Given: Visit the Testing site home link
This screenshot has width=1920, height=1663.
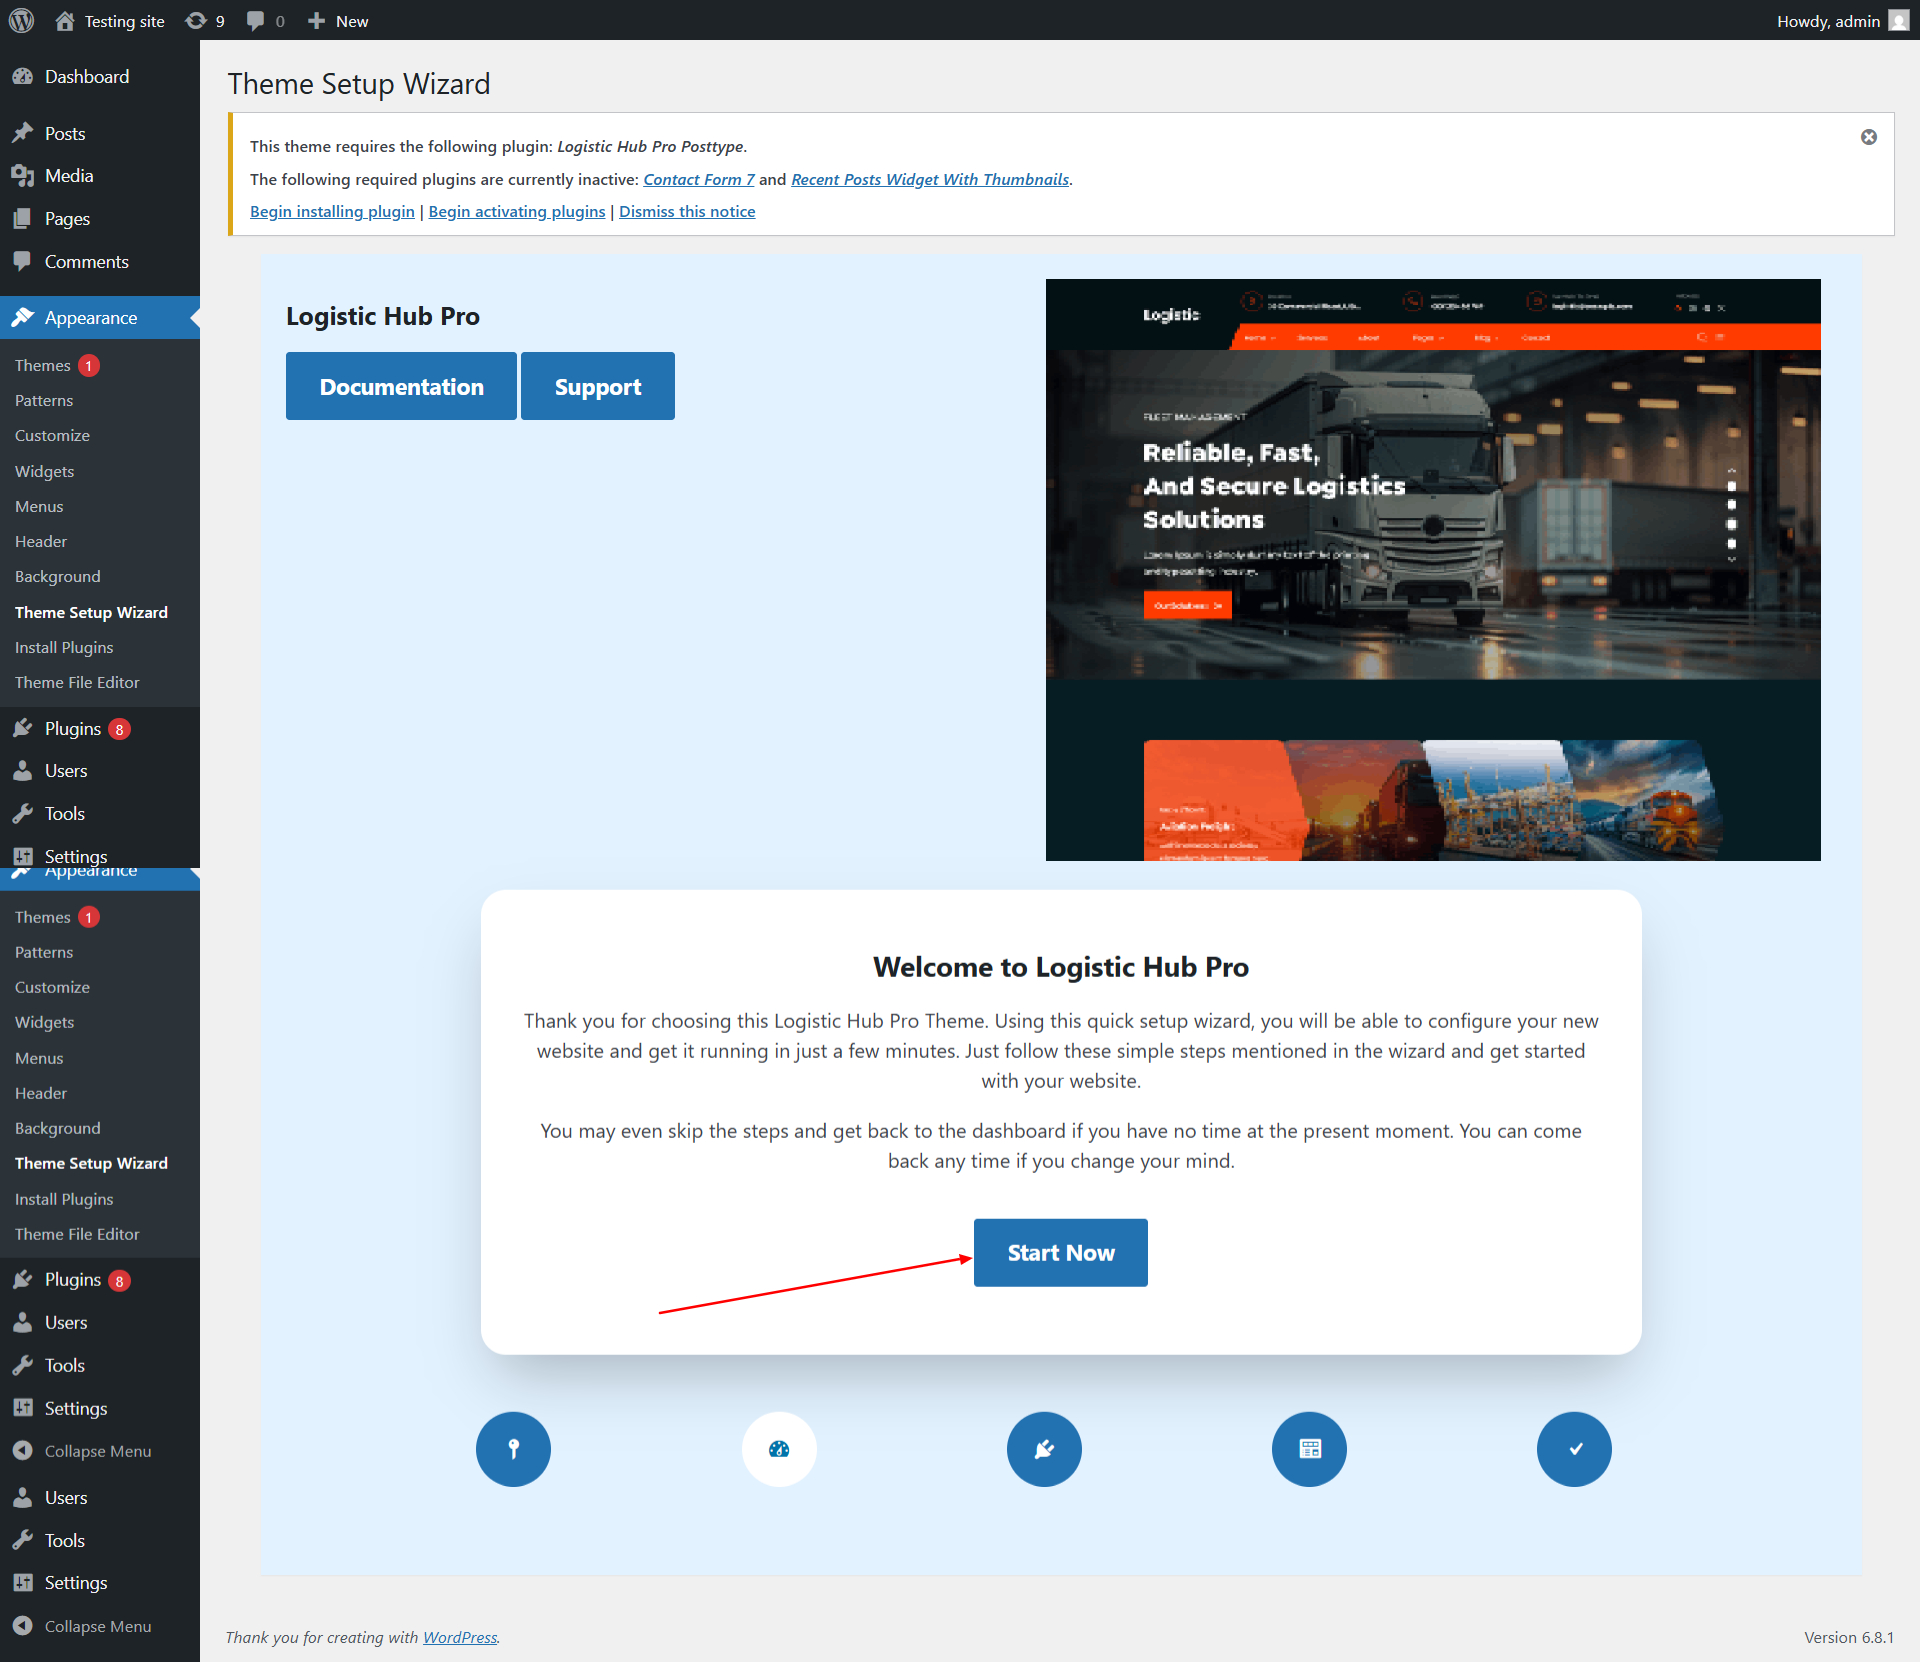Looking at the screenshot, I should tap(110, 21).
